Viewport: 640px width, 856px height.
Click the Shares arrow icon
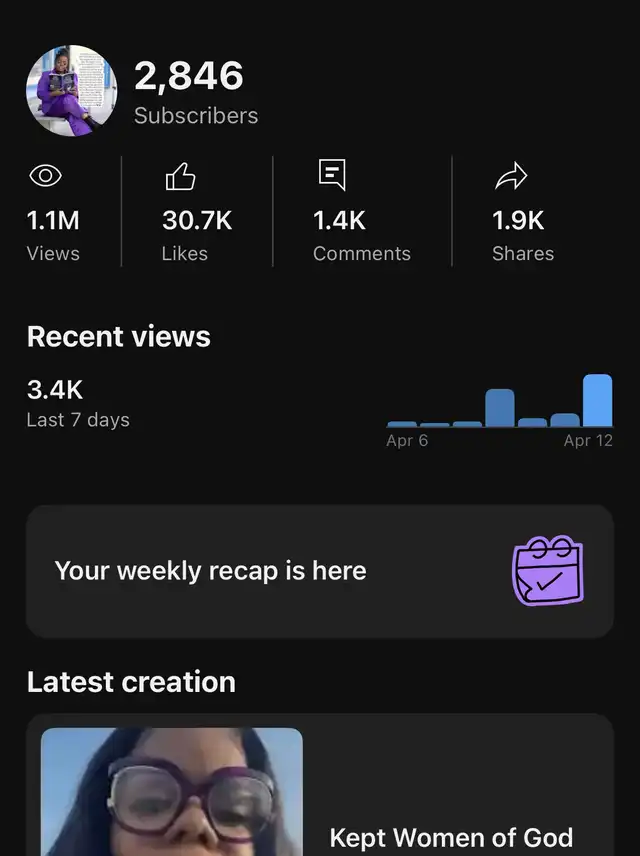point(510,177)
